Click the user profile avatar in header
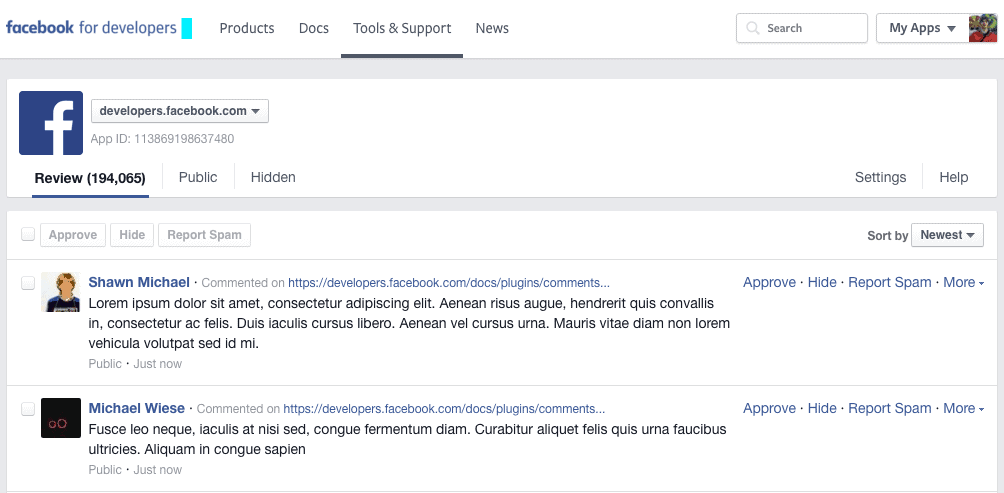Viewport: 1004px width, 493px height. tap(982, 28)
